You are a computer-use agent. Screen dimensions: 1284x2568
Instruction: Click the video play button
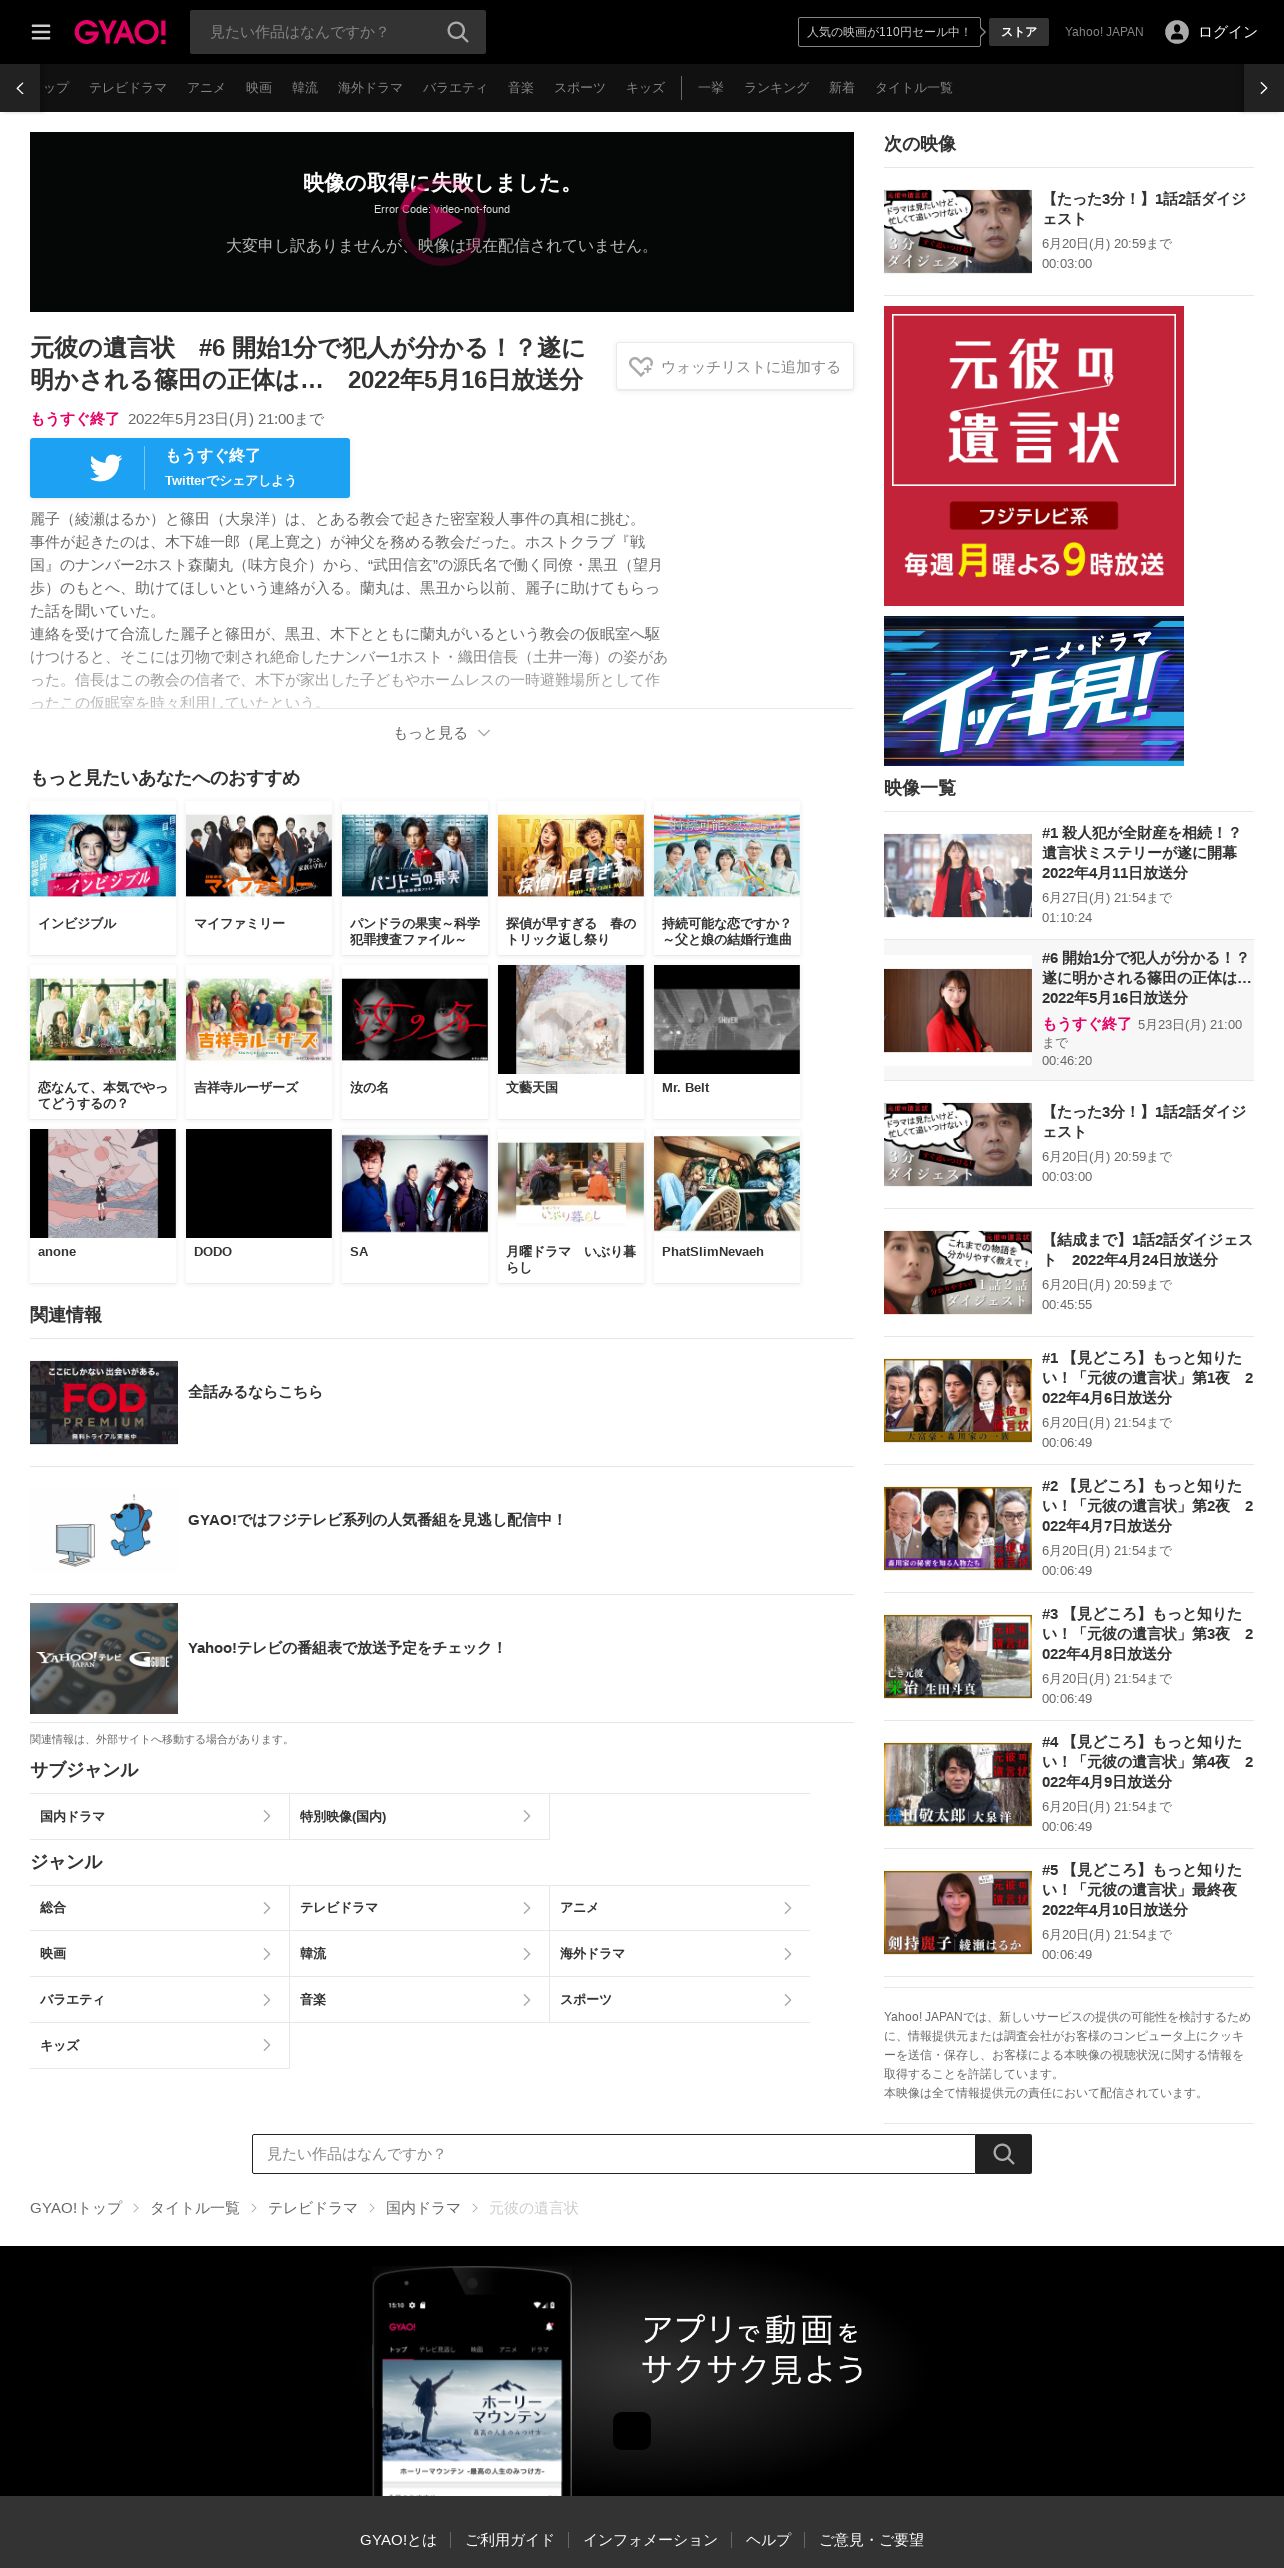[x=442, y=222]
